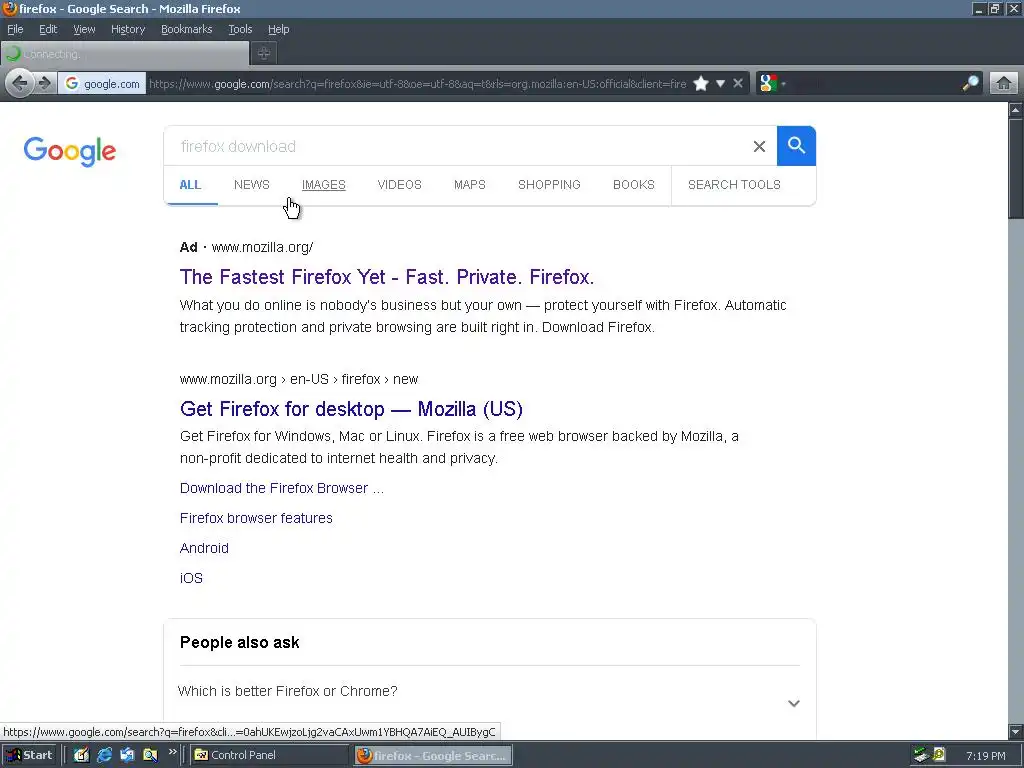Click the Google site identity icon in address bar
This screenshot has width=1024, height=768.
point(102,84)
